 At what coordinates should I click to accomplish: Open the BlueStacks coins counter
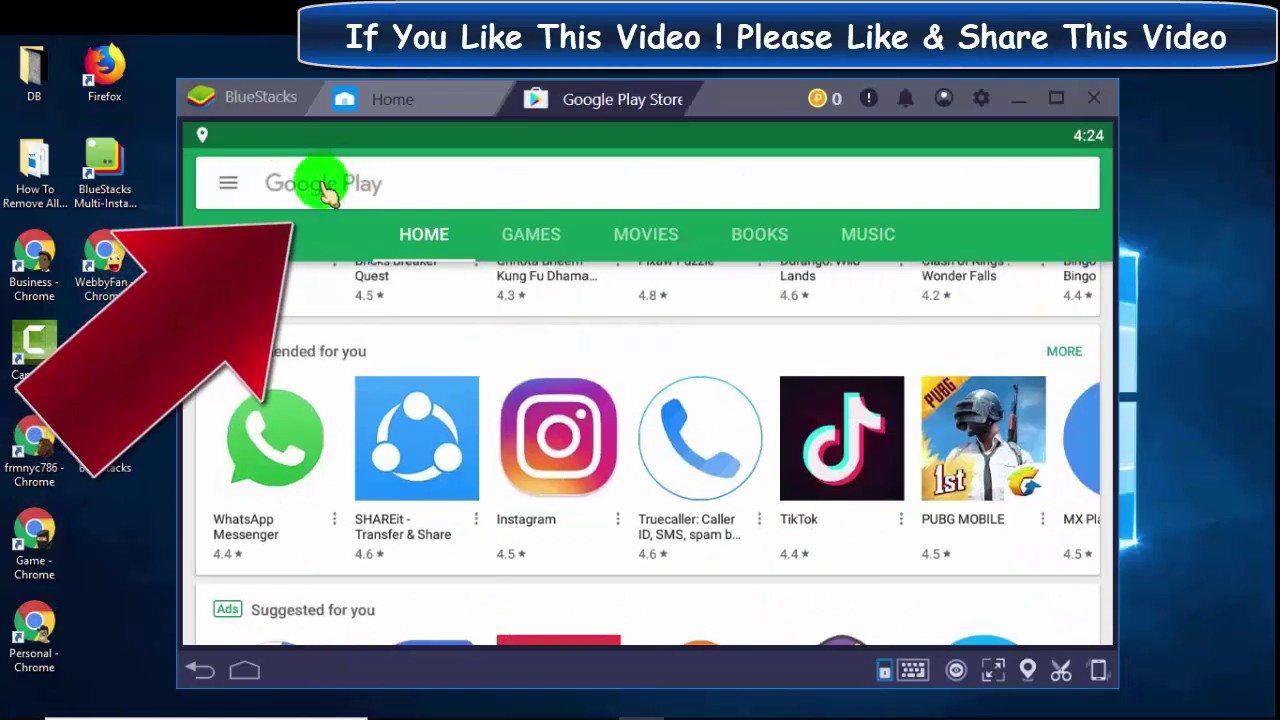tap(825, 98)
